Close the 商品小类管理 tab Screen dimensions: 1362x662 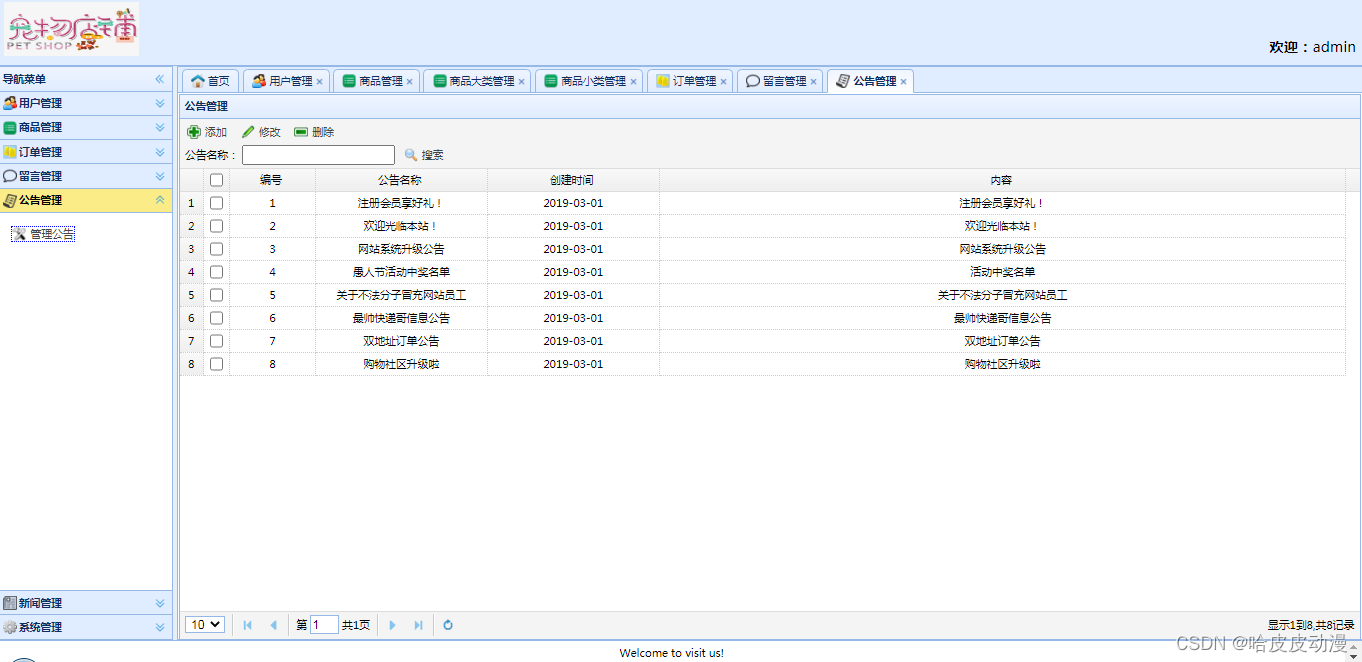coord(633,82)
